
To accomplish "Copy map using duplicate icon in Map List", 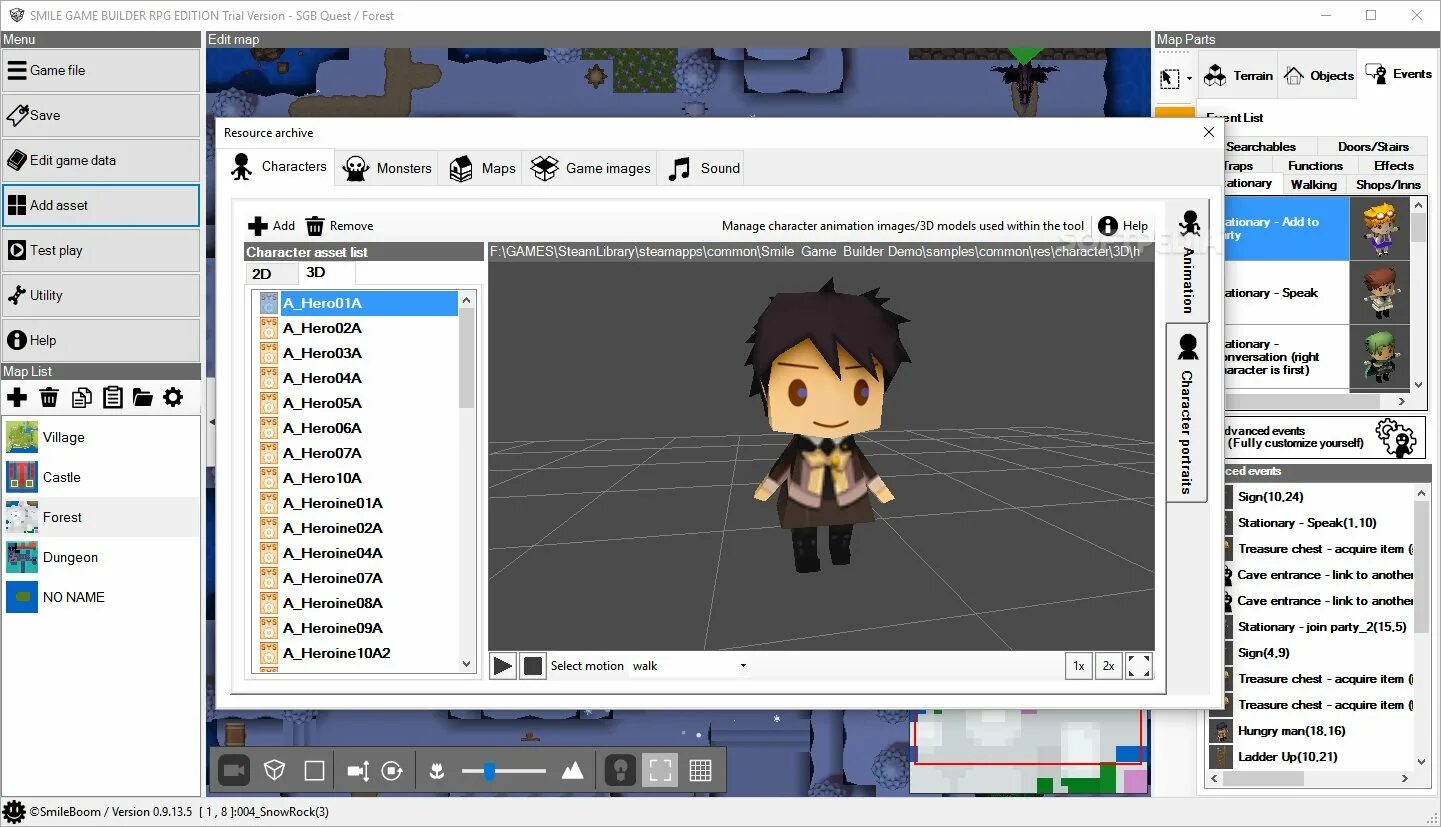I will [x=81, y=398].
